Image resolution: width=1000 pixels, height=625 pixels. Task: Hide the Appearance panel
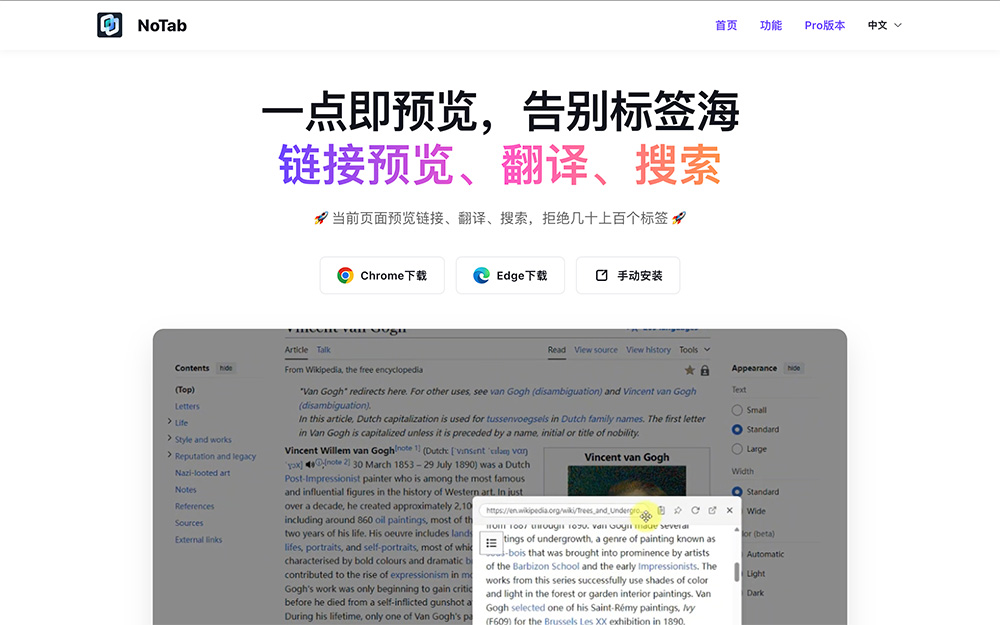click(x=793, y=368)
